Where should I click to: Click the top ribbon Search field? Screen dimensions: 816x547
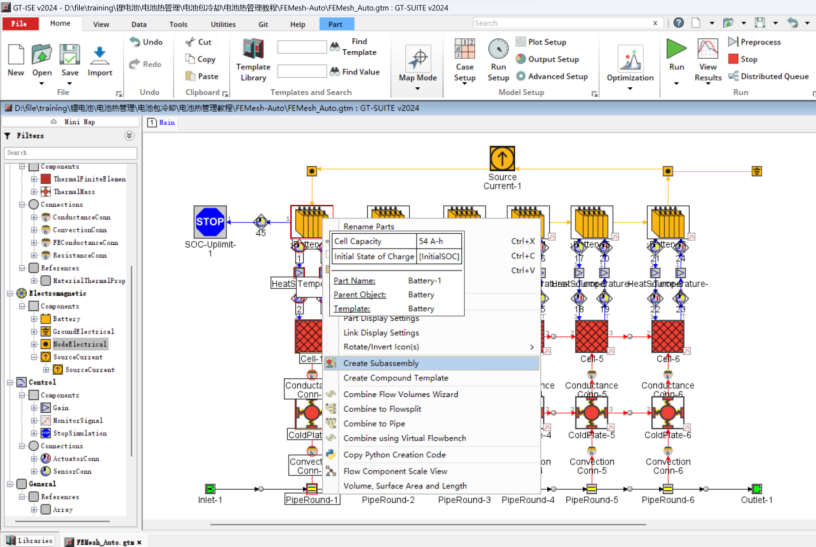click(567, 23)
